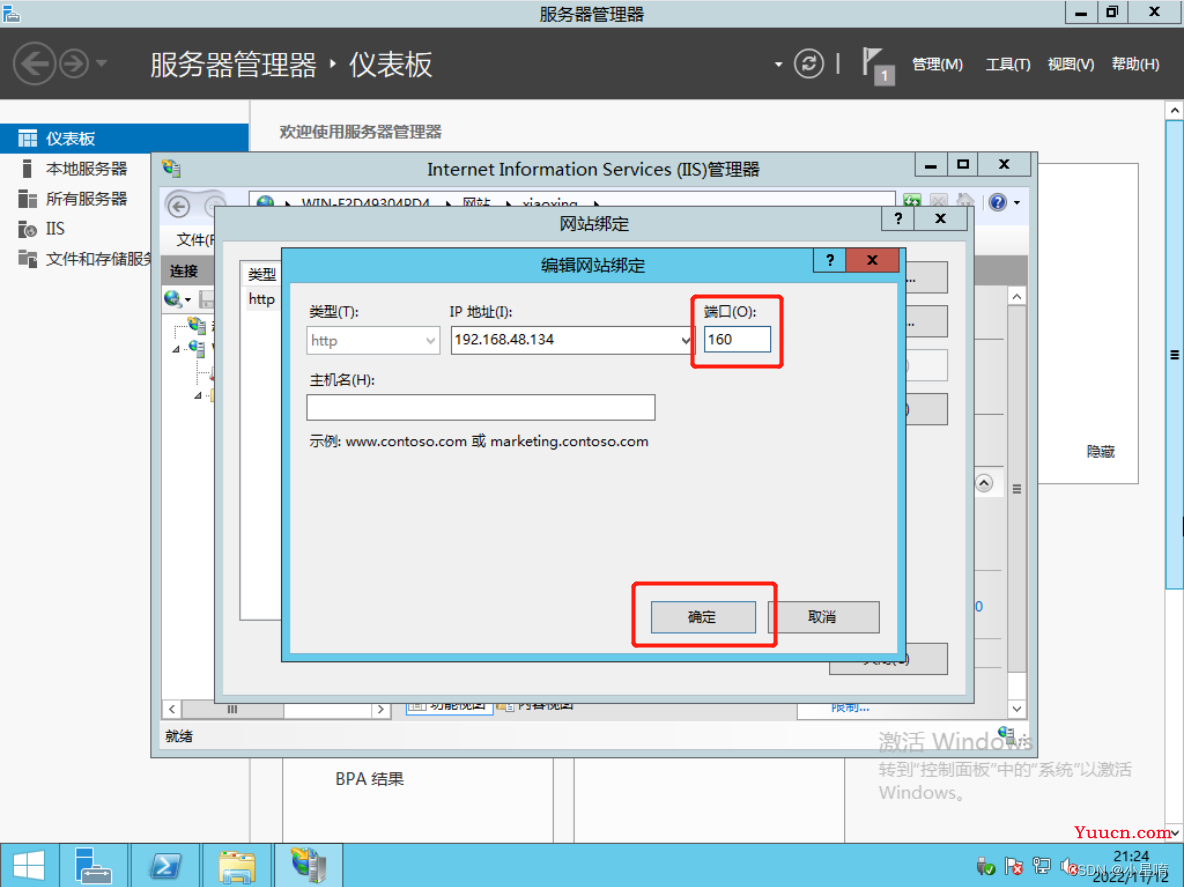Viewport: 1184px width, 887px height.
Task: Click the Server Manager title icon
Action: pos(11,13)
